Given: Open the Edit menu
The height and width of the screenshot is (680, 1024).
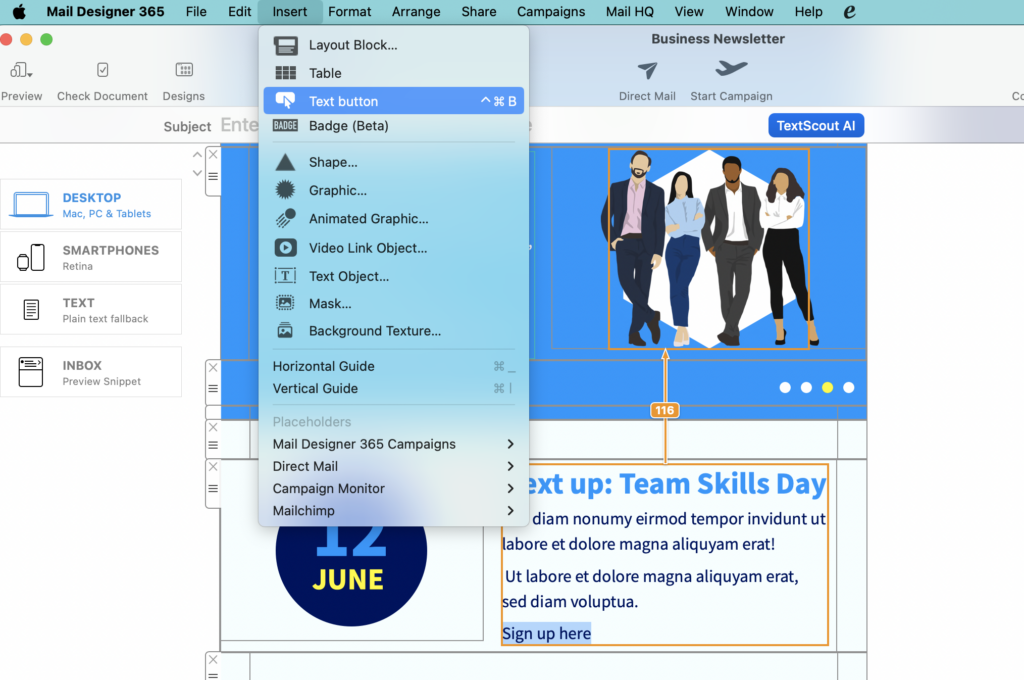Looking at the screenshot, I should (240, 12).
